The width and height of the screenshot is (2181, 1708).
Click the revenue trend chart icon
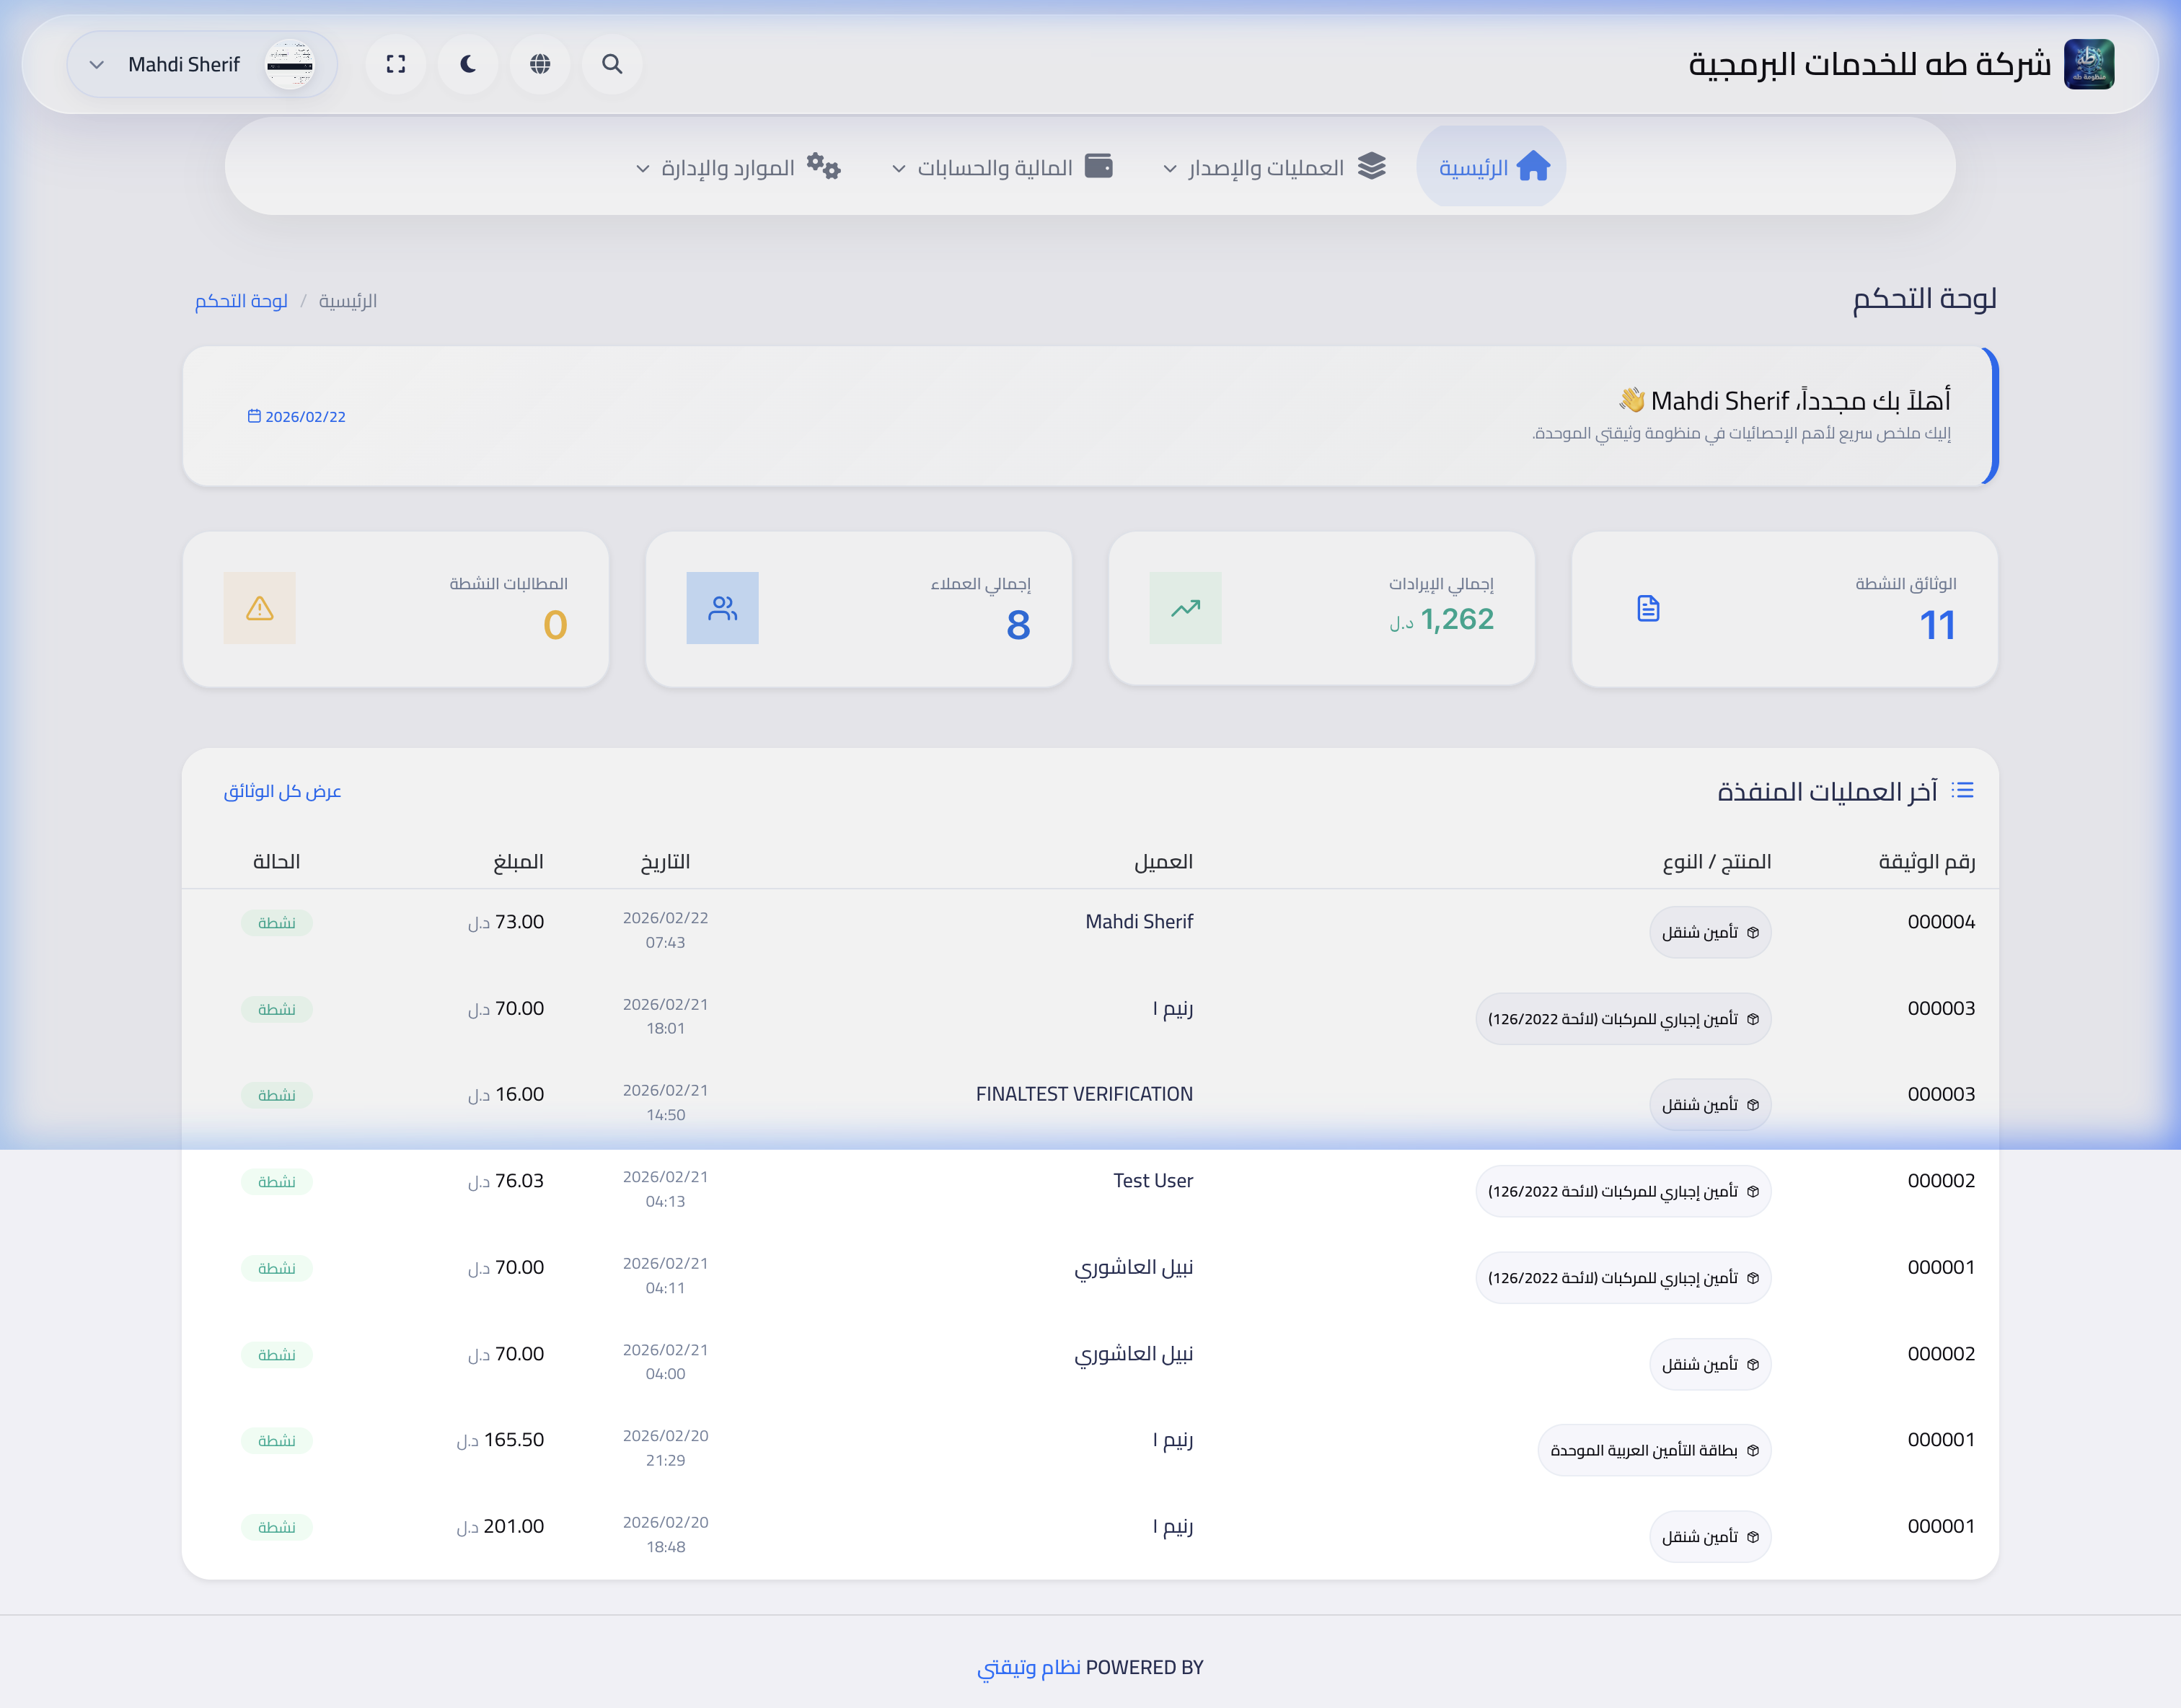pos(1186,608)
